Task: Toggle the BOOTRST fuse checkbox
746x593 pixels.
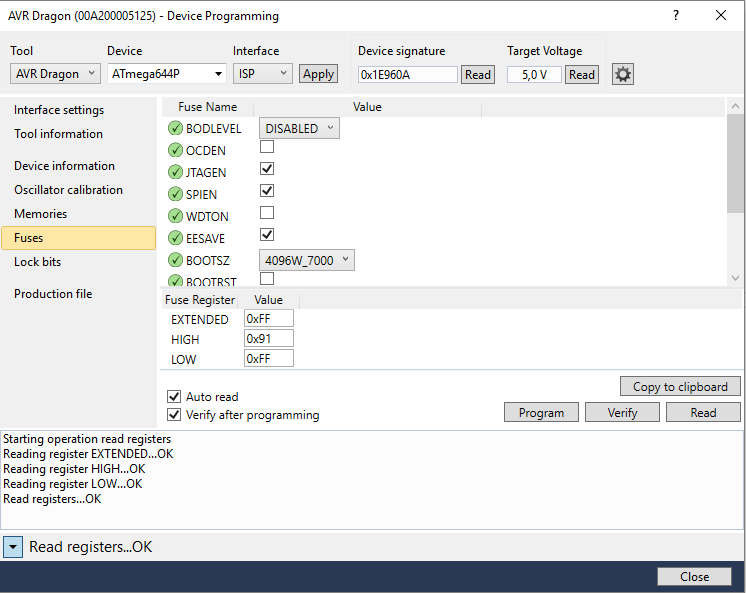Action: pyautogui.click(x=267, y=278)
